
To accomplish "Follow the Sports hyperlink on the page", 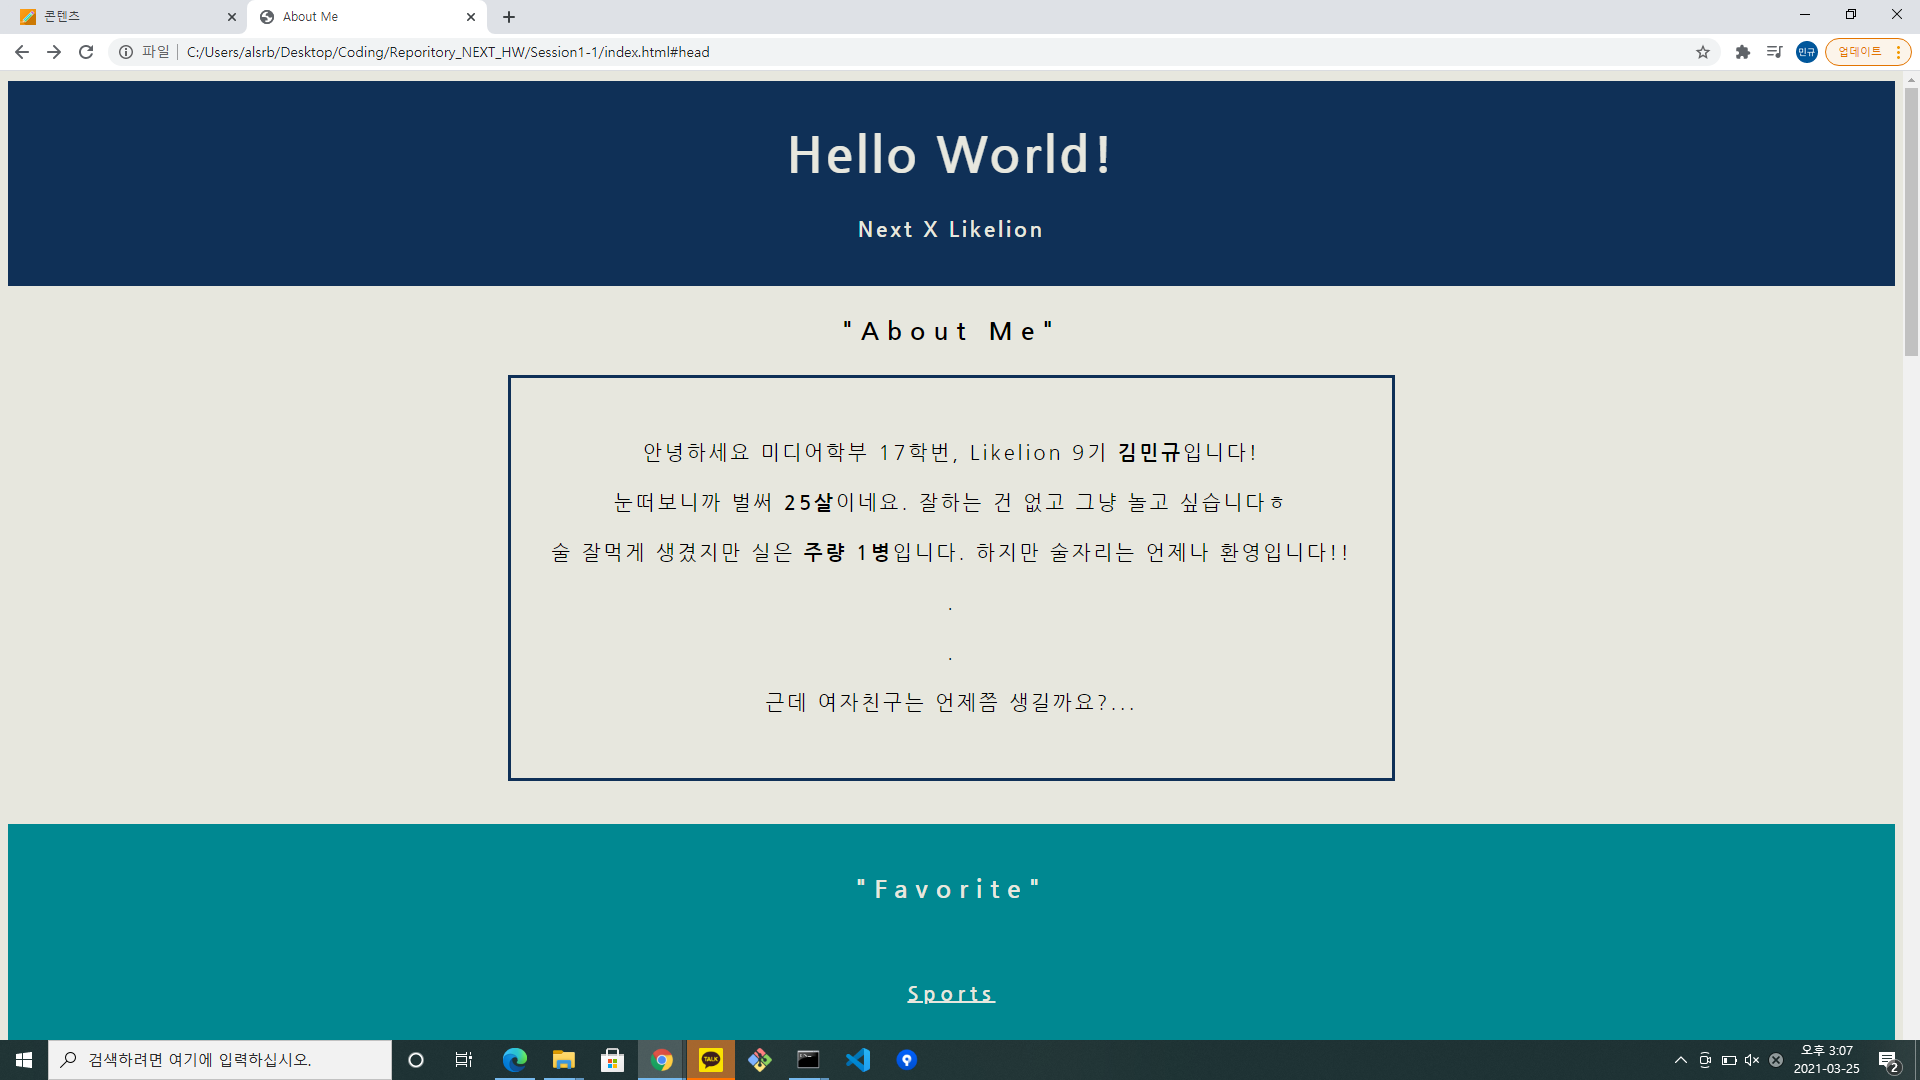I will pyautogui.click(x=950, y=993).
